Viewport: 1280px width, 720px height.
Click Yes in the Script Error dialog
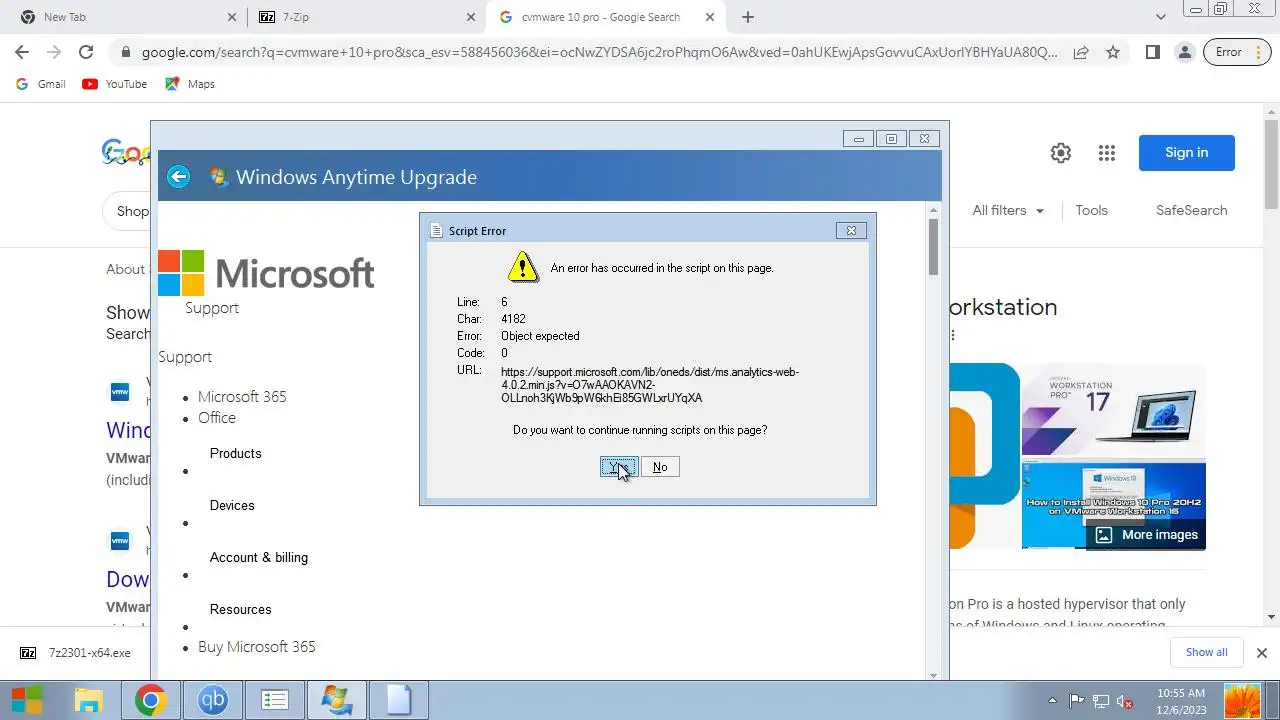(619, 467)
